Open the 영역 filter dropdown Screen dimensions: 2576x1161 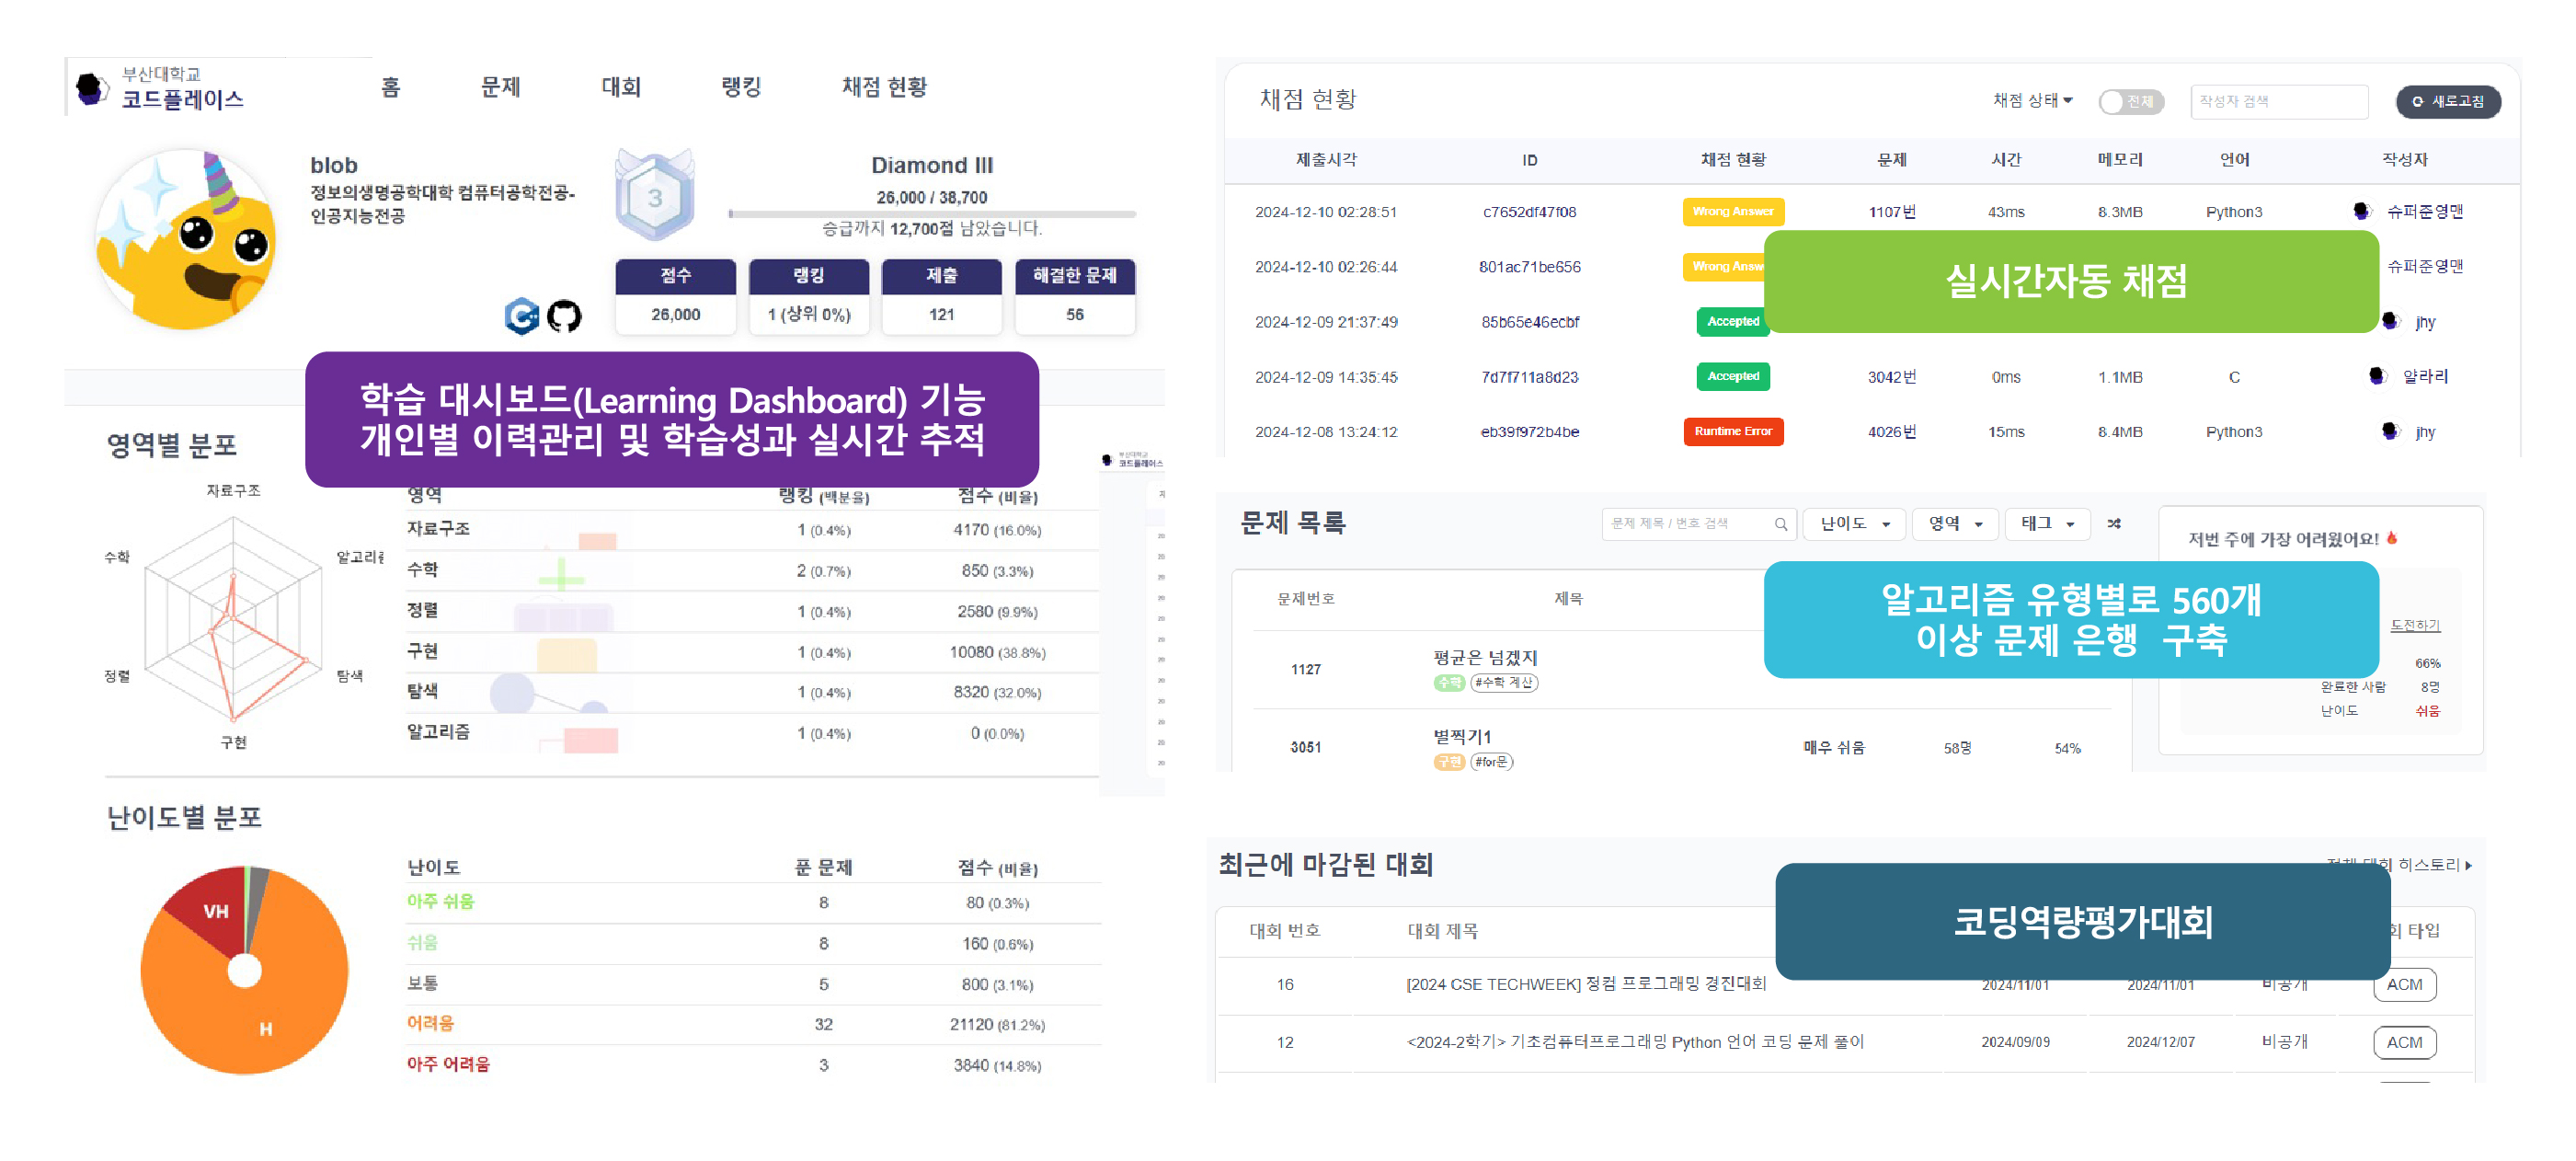coord(1953,523)
